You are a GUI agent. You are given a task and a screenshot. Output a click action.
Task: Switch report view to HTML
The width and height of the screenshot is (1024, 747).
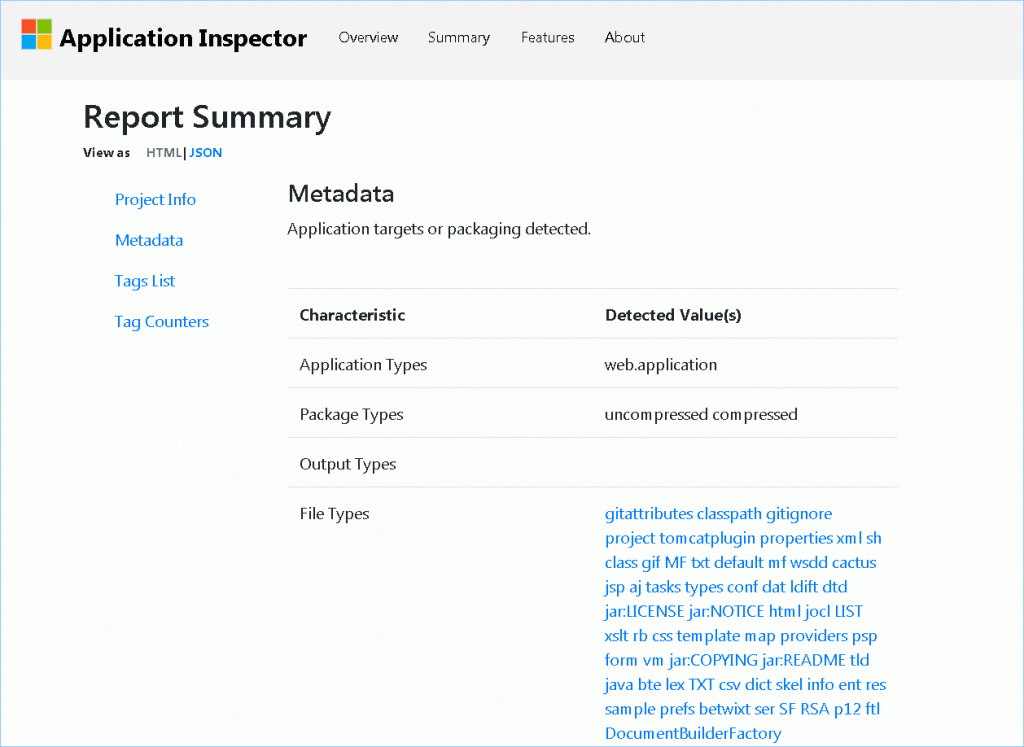click(164, 153)
